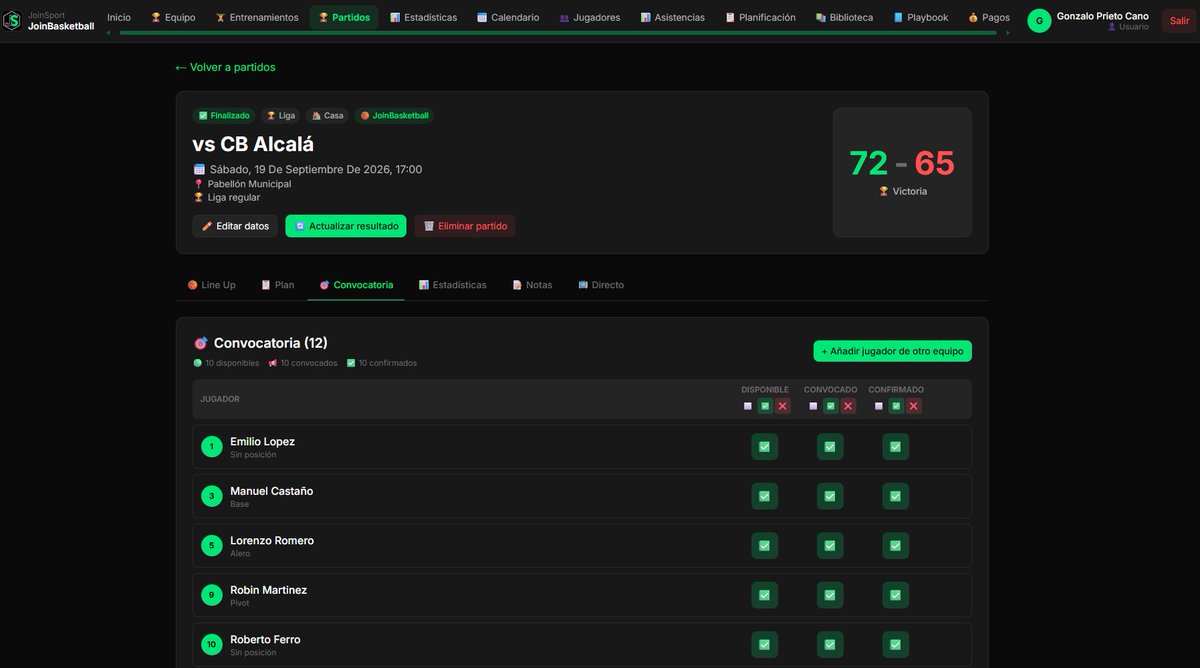Mark all Convocado with green check
Viewport: 1200px width, 668px height.
pyautogui.click(x=830, y=406)
